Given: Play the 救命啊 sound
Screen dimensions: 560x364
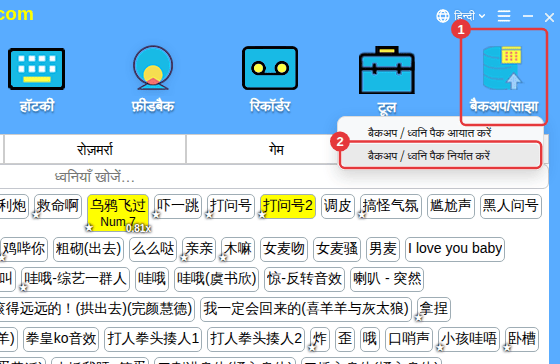Looking at the screenshot, I should (58, 206).
